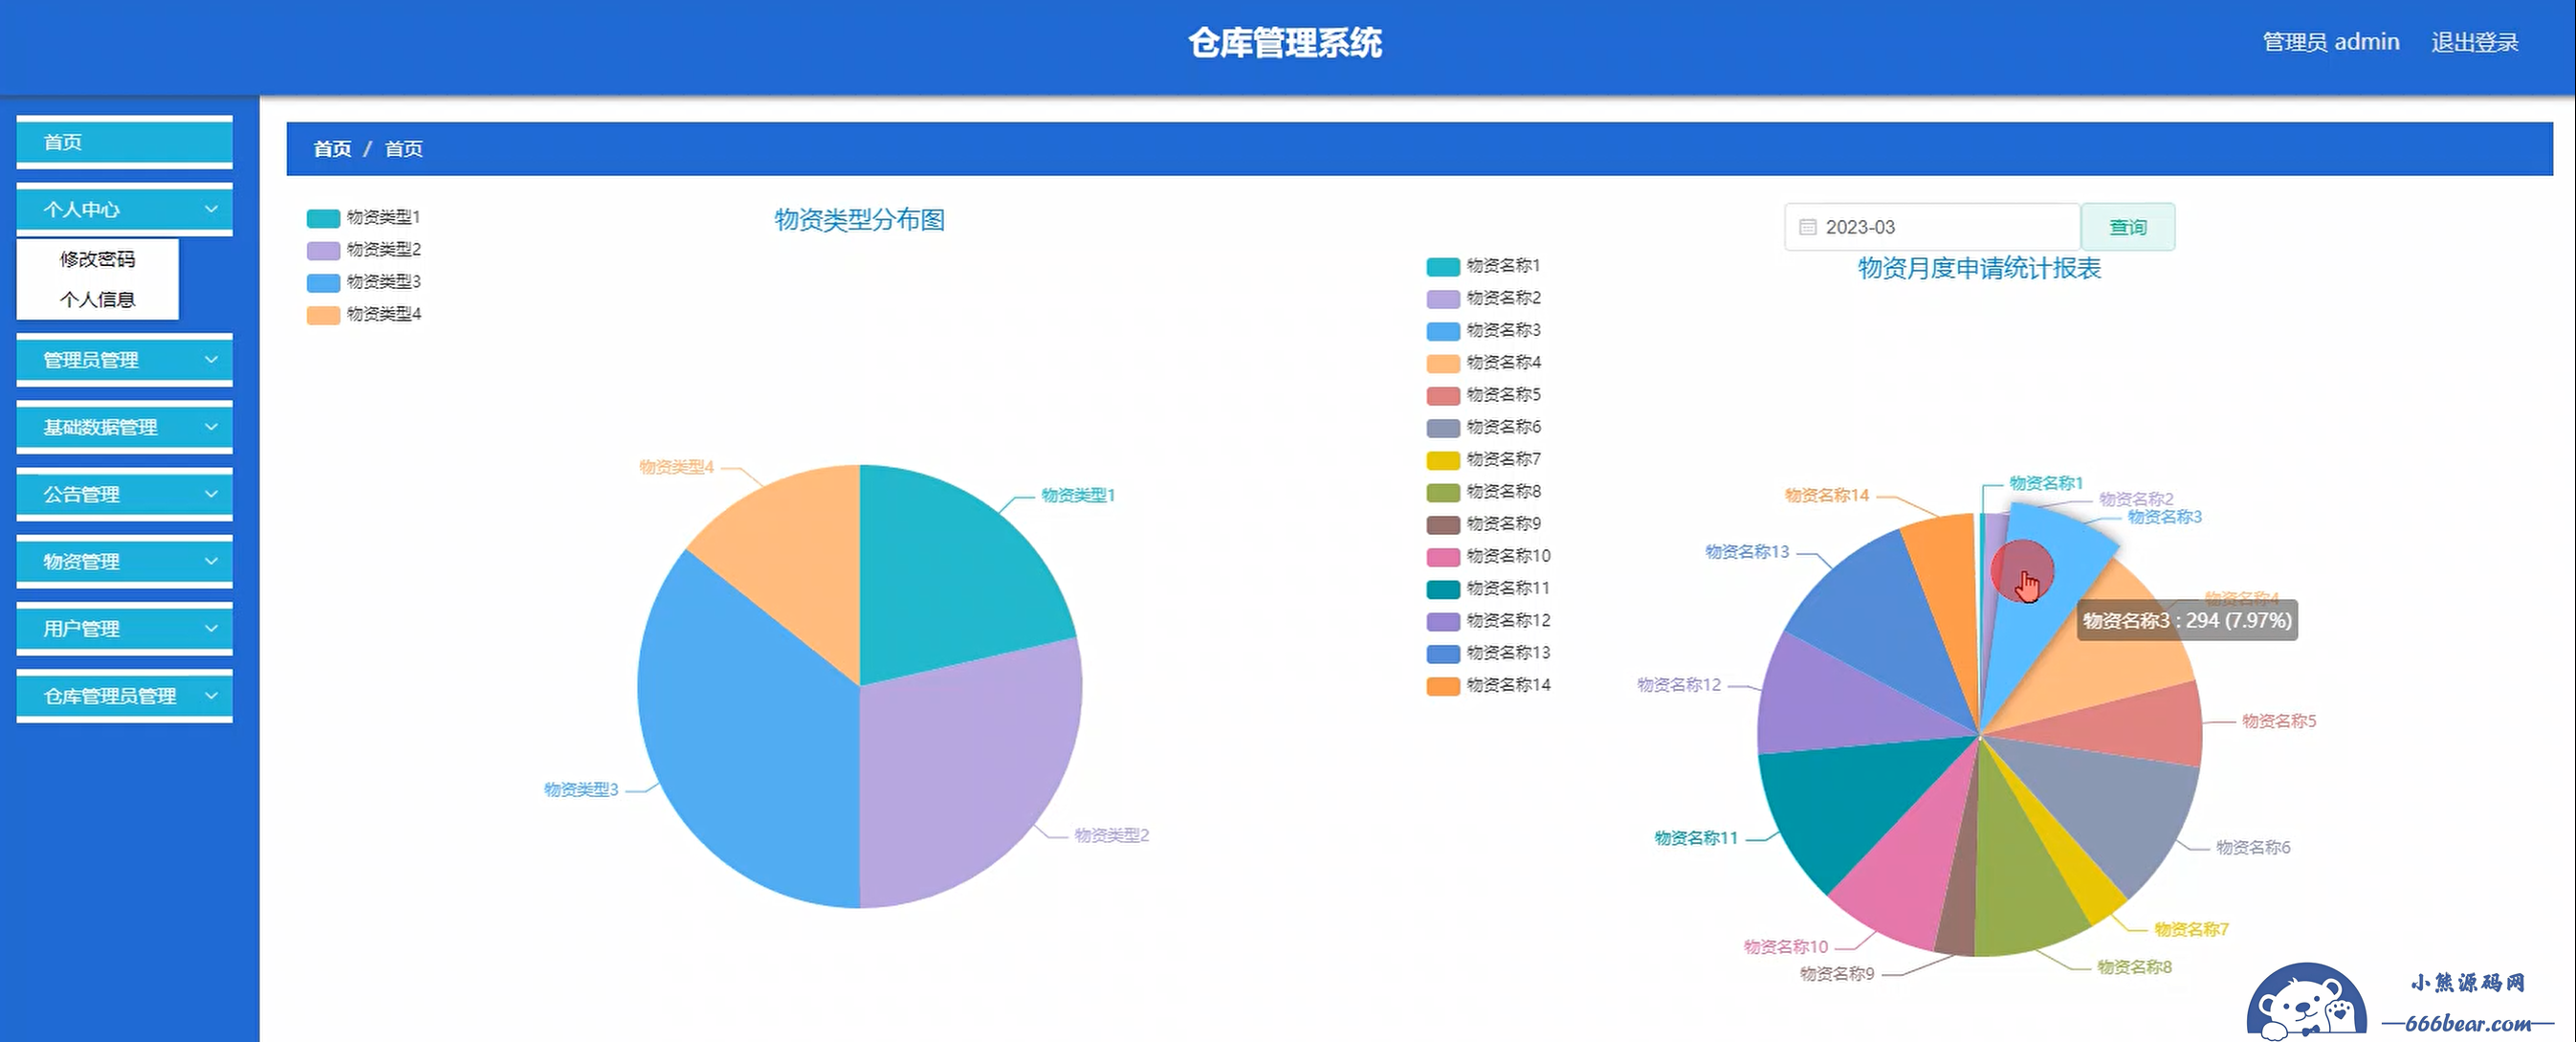Screen dimensions: 2576x1042
Task: Toggle 物资名称4 legend entry
Action: (x=1483, y=362)
